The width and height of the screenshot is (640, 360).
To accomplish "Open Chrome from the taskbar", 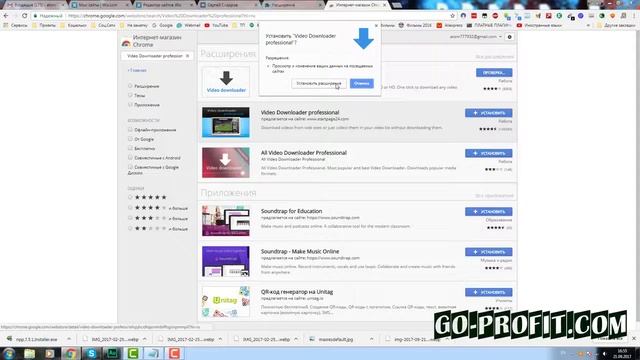I will click(x=71, y=353).
